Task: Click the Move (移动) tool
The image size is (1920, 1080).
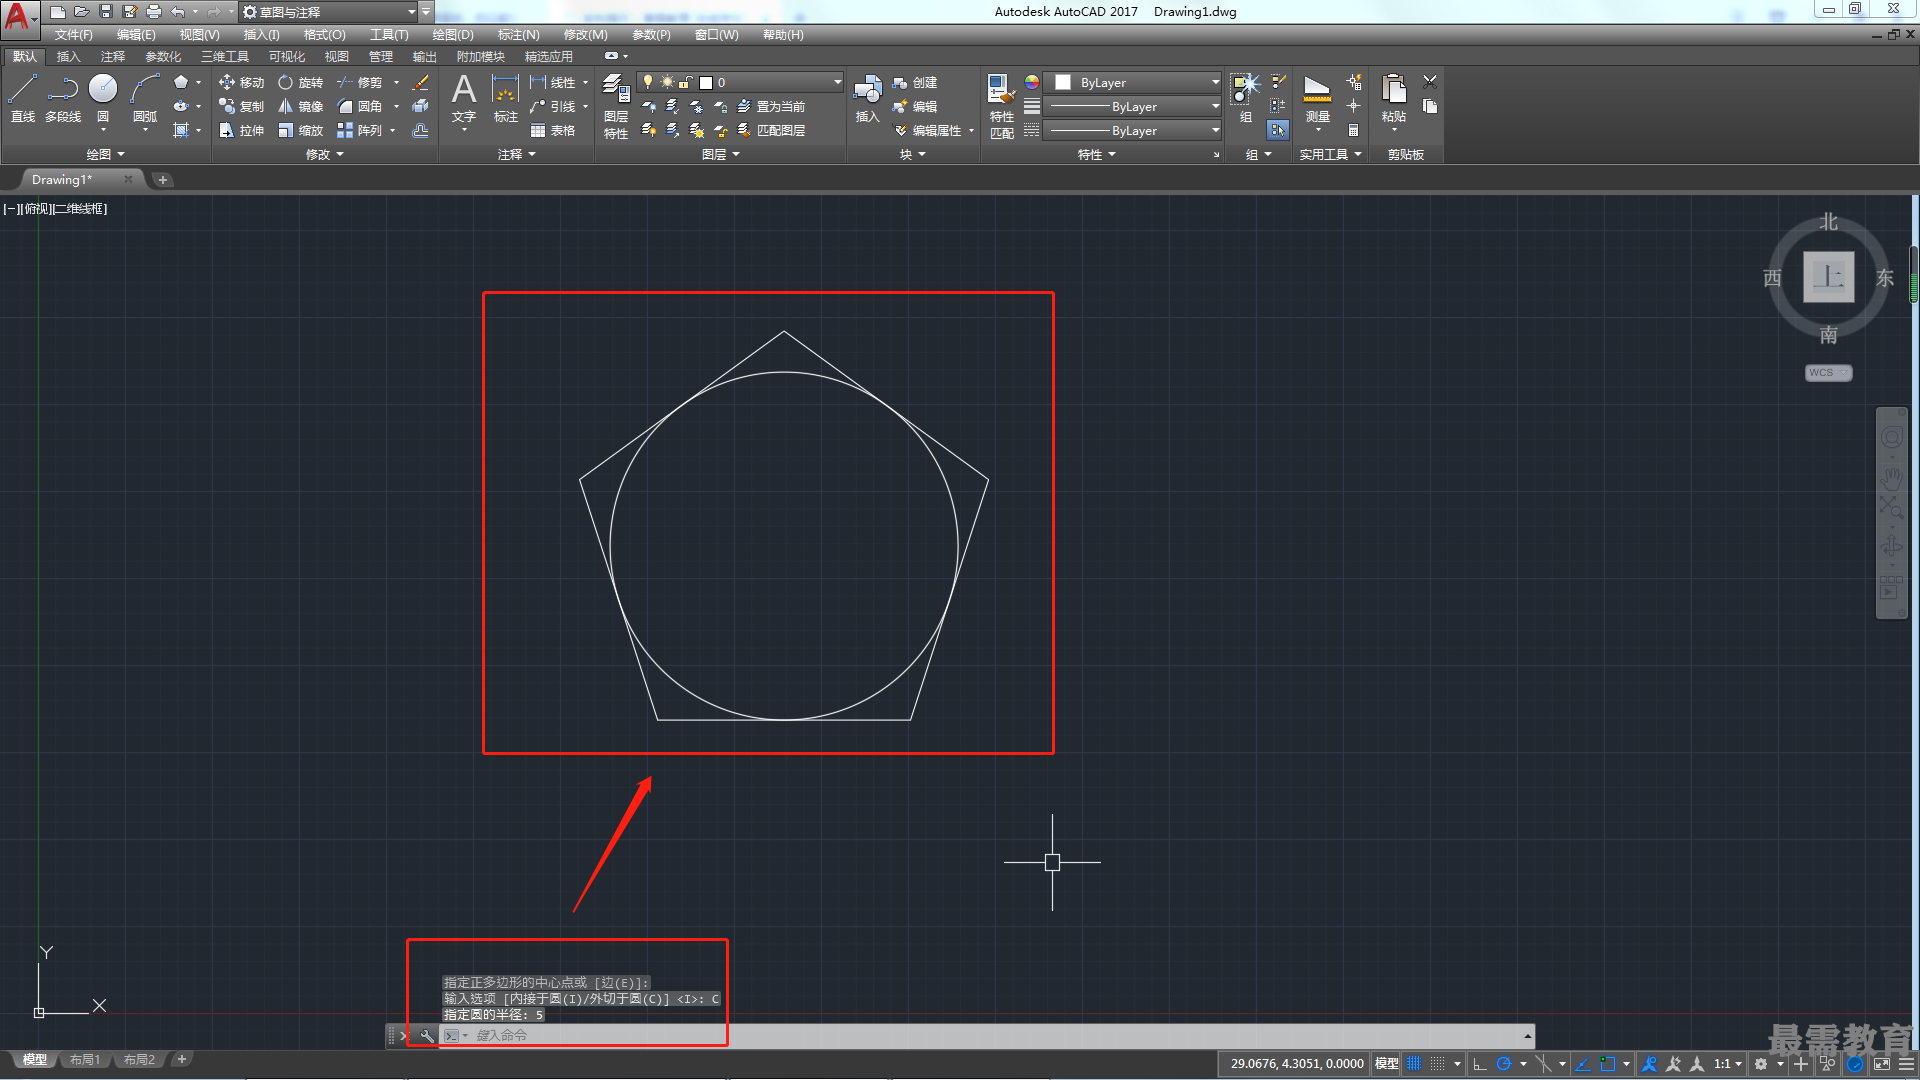Action: (241, 82)
